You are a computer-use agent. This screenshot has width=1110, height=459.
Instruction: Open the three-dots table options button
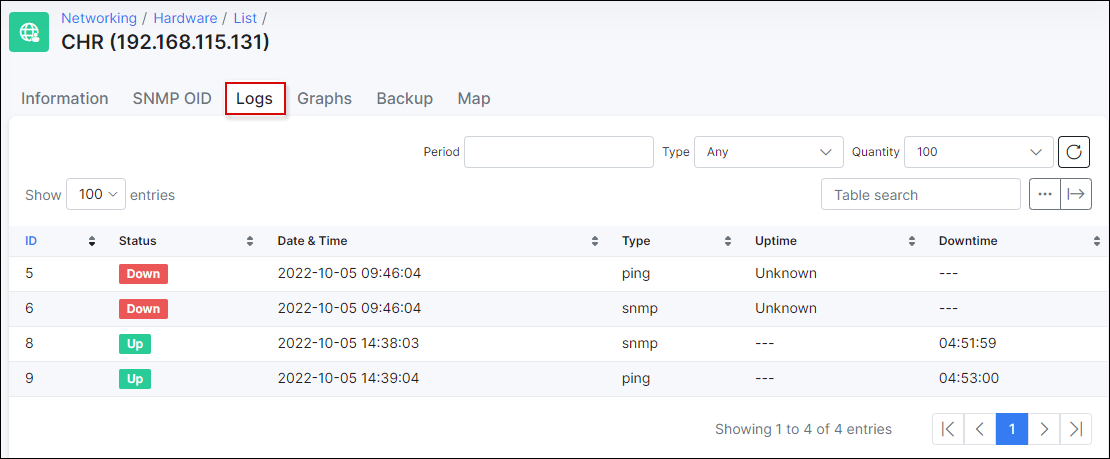(1045, 194)
